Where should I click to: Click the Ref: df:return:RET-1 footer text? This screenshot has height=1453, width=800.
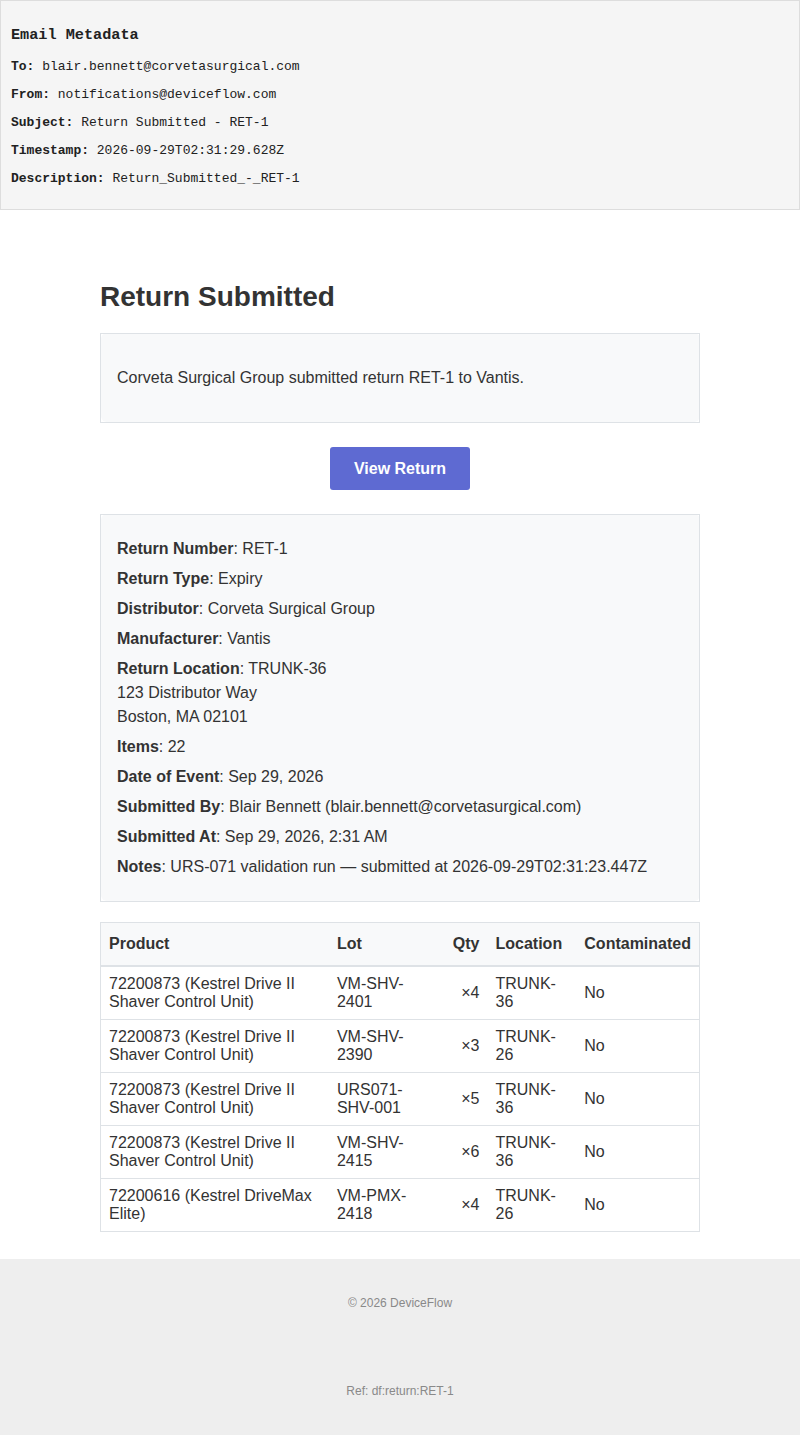(400, 1391)
